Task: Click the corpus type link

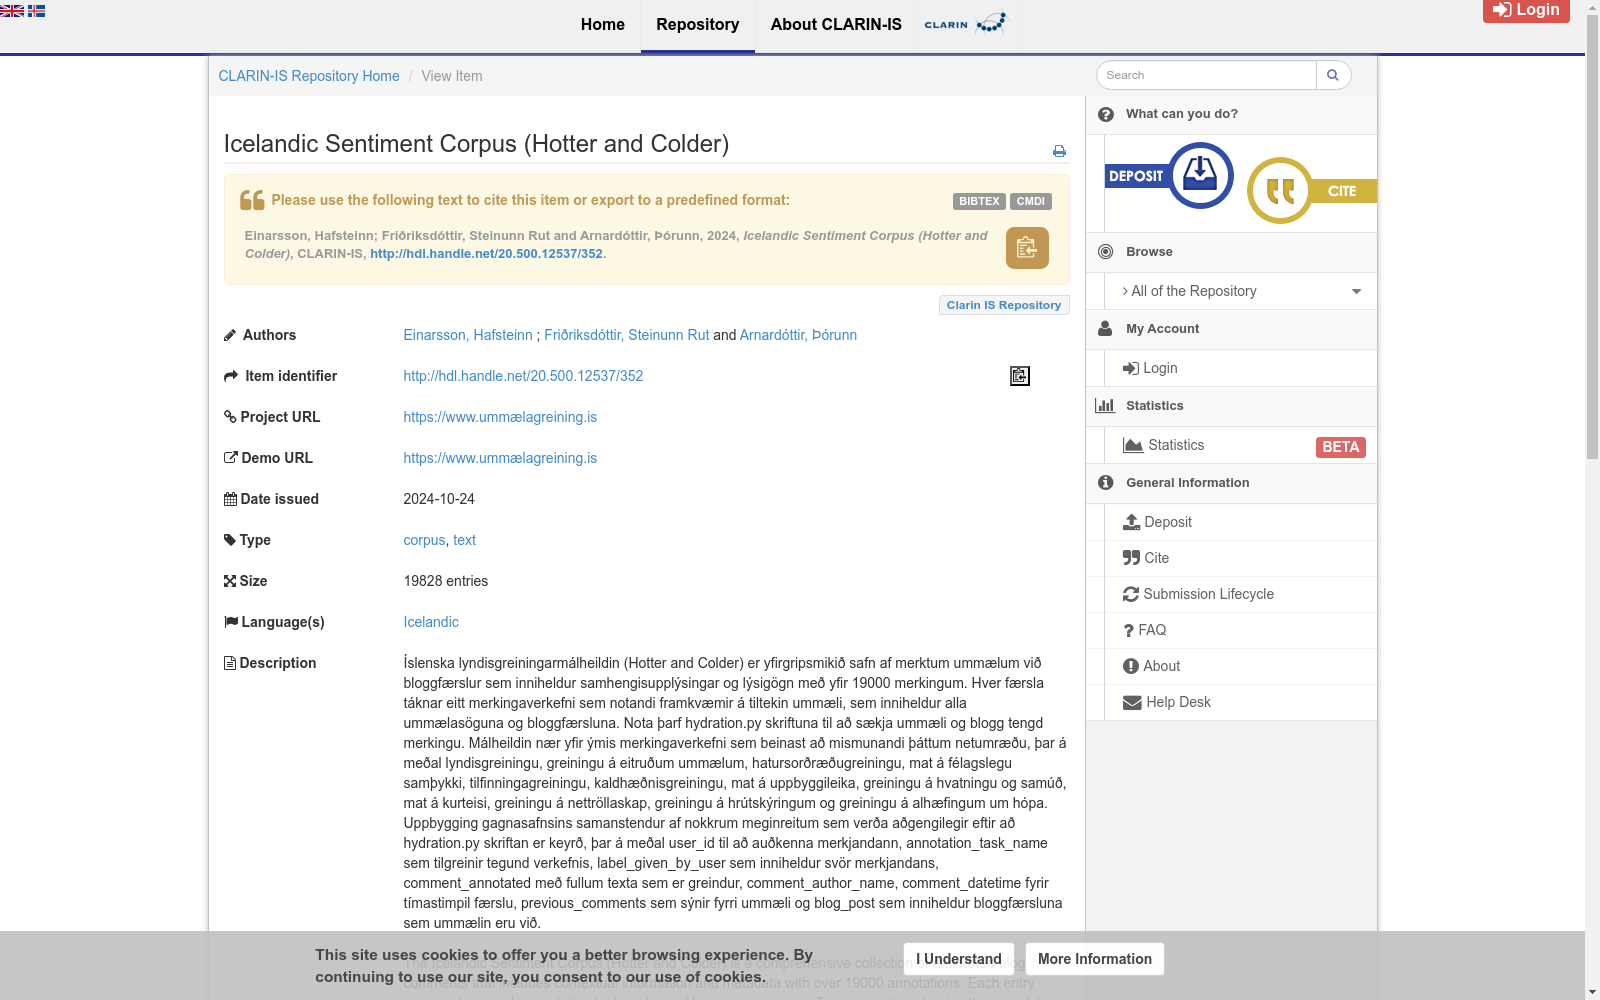Action: [424, 540]
